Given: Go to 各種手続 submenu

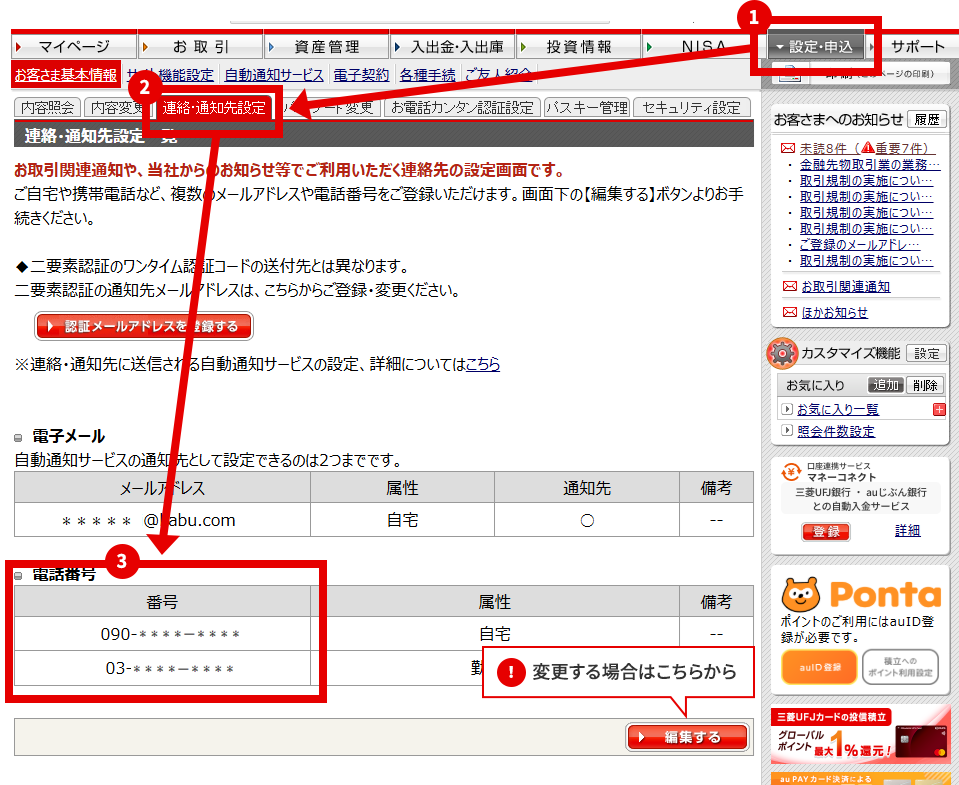Looking at the screenshot, I should tap(427, 75).
